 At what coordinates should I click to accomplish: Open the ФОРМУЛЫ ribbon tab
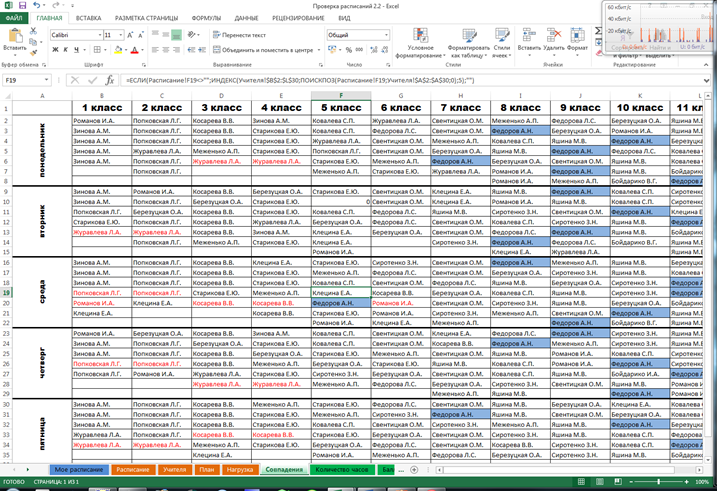(x=206, y=18)
